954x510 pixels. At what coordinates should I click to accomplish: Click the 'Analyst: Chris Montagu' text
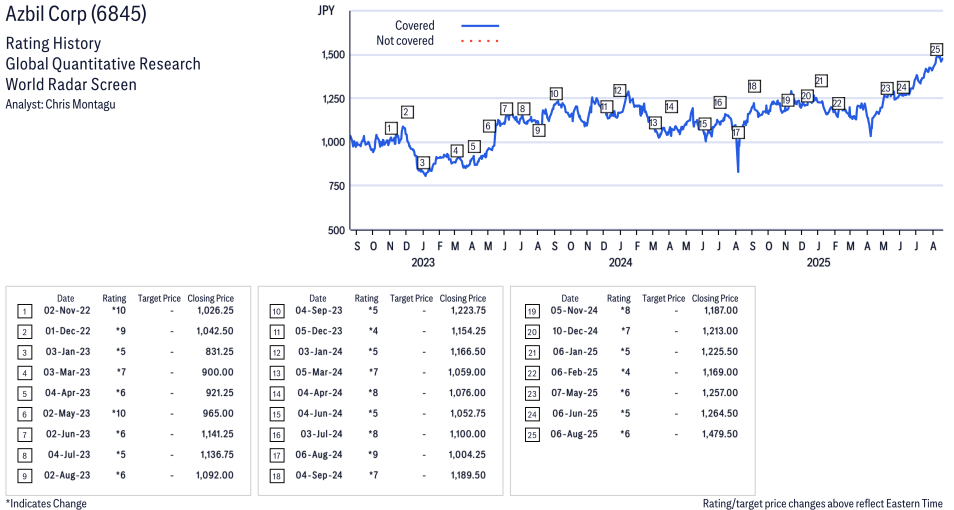pyautogui.click(x=60, y=104)
